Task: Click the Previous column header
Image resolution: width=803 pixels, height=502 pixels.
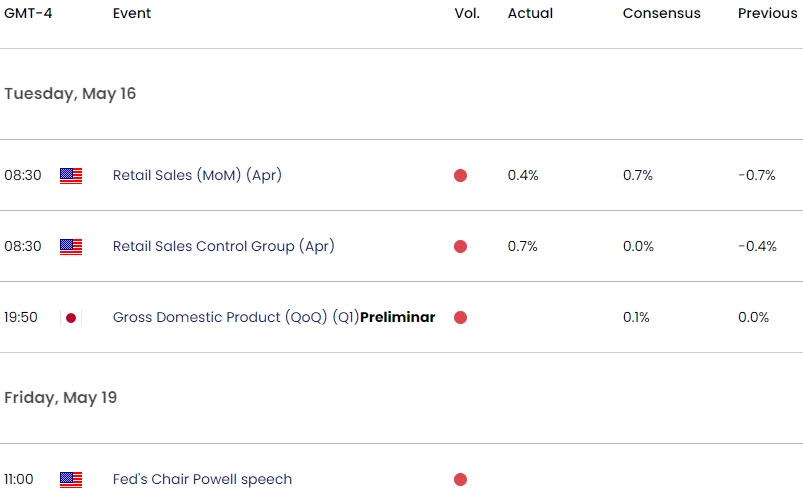Action: click(768, 14)
